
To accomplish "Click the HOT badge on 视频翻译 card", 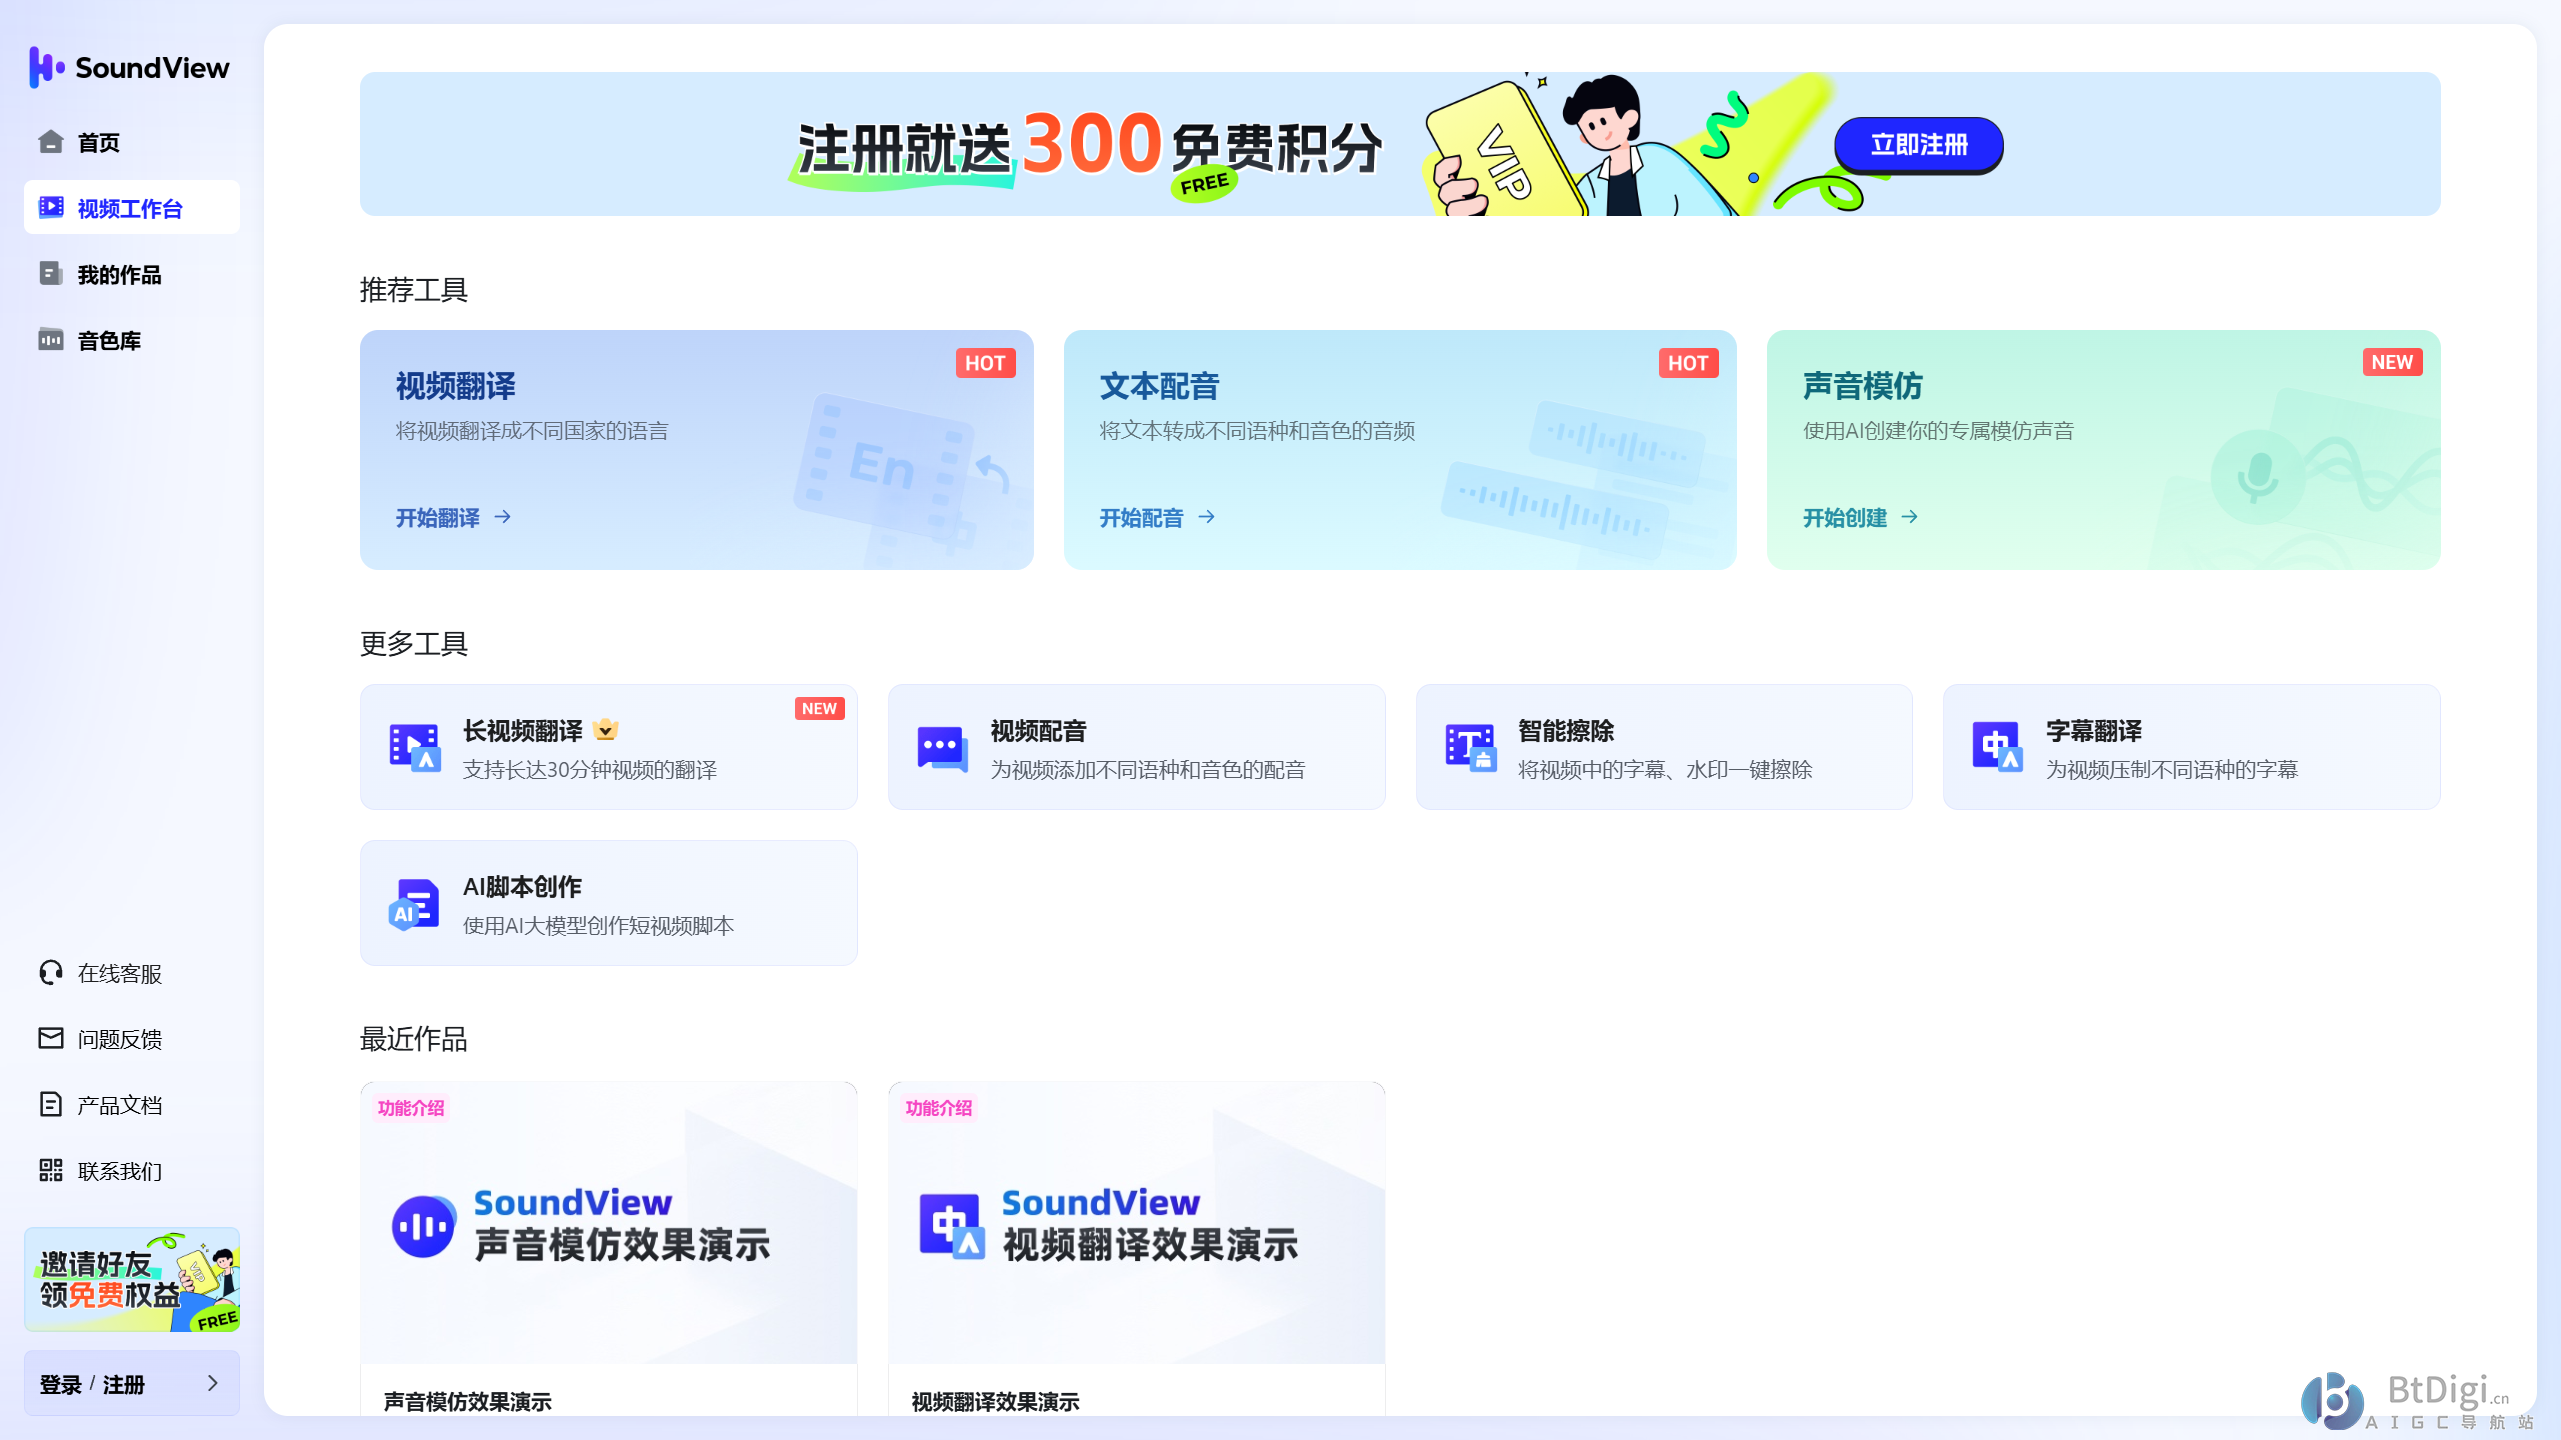I will click(985, 363).
